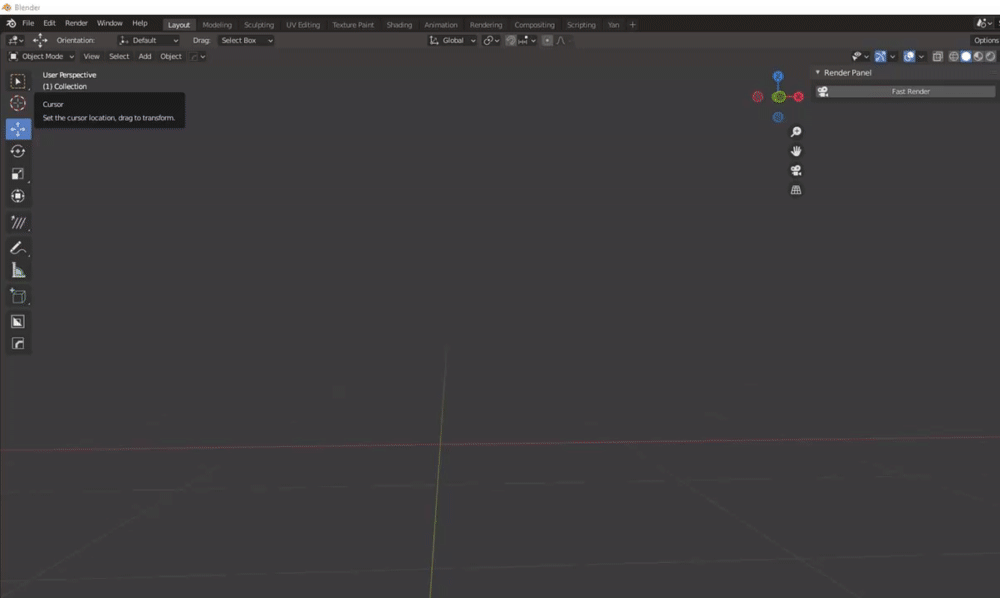Open the viewport Object menu
This screenshot has height=598, width=1000.
tap(171, 57)
